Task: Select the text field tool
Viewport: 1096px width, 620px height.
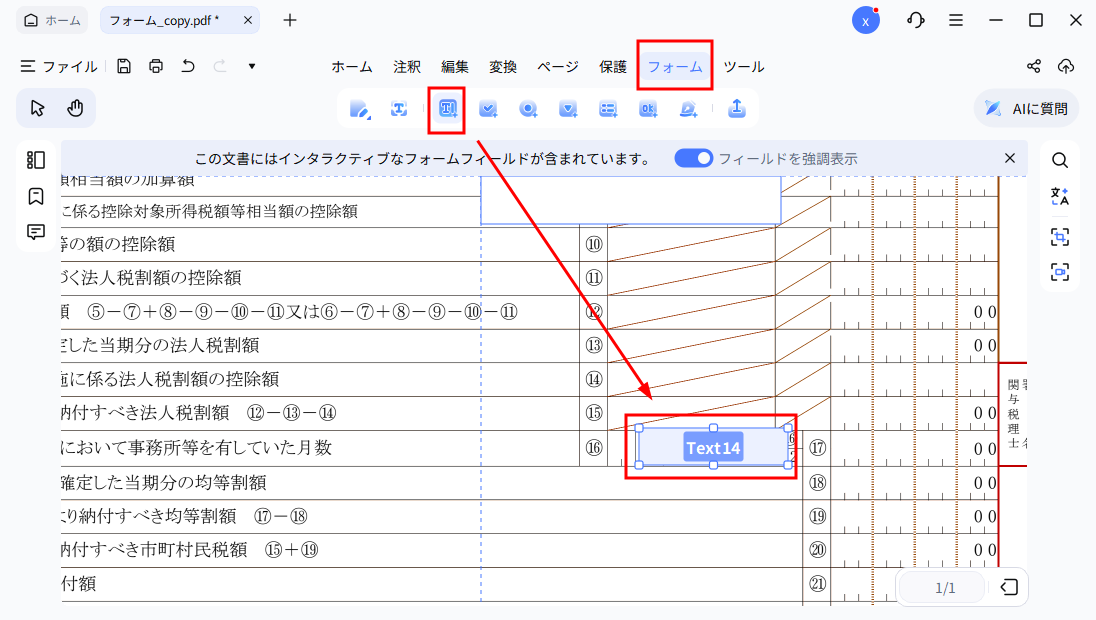Action: pos(446,109)
